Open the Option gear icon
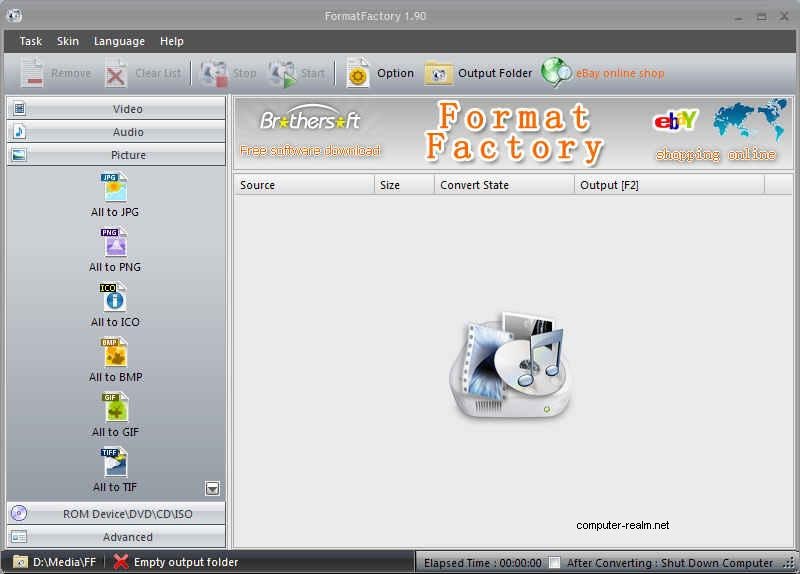 click(x=358, y=73)
